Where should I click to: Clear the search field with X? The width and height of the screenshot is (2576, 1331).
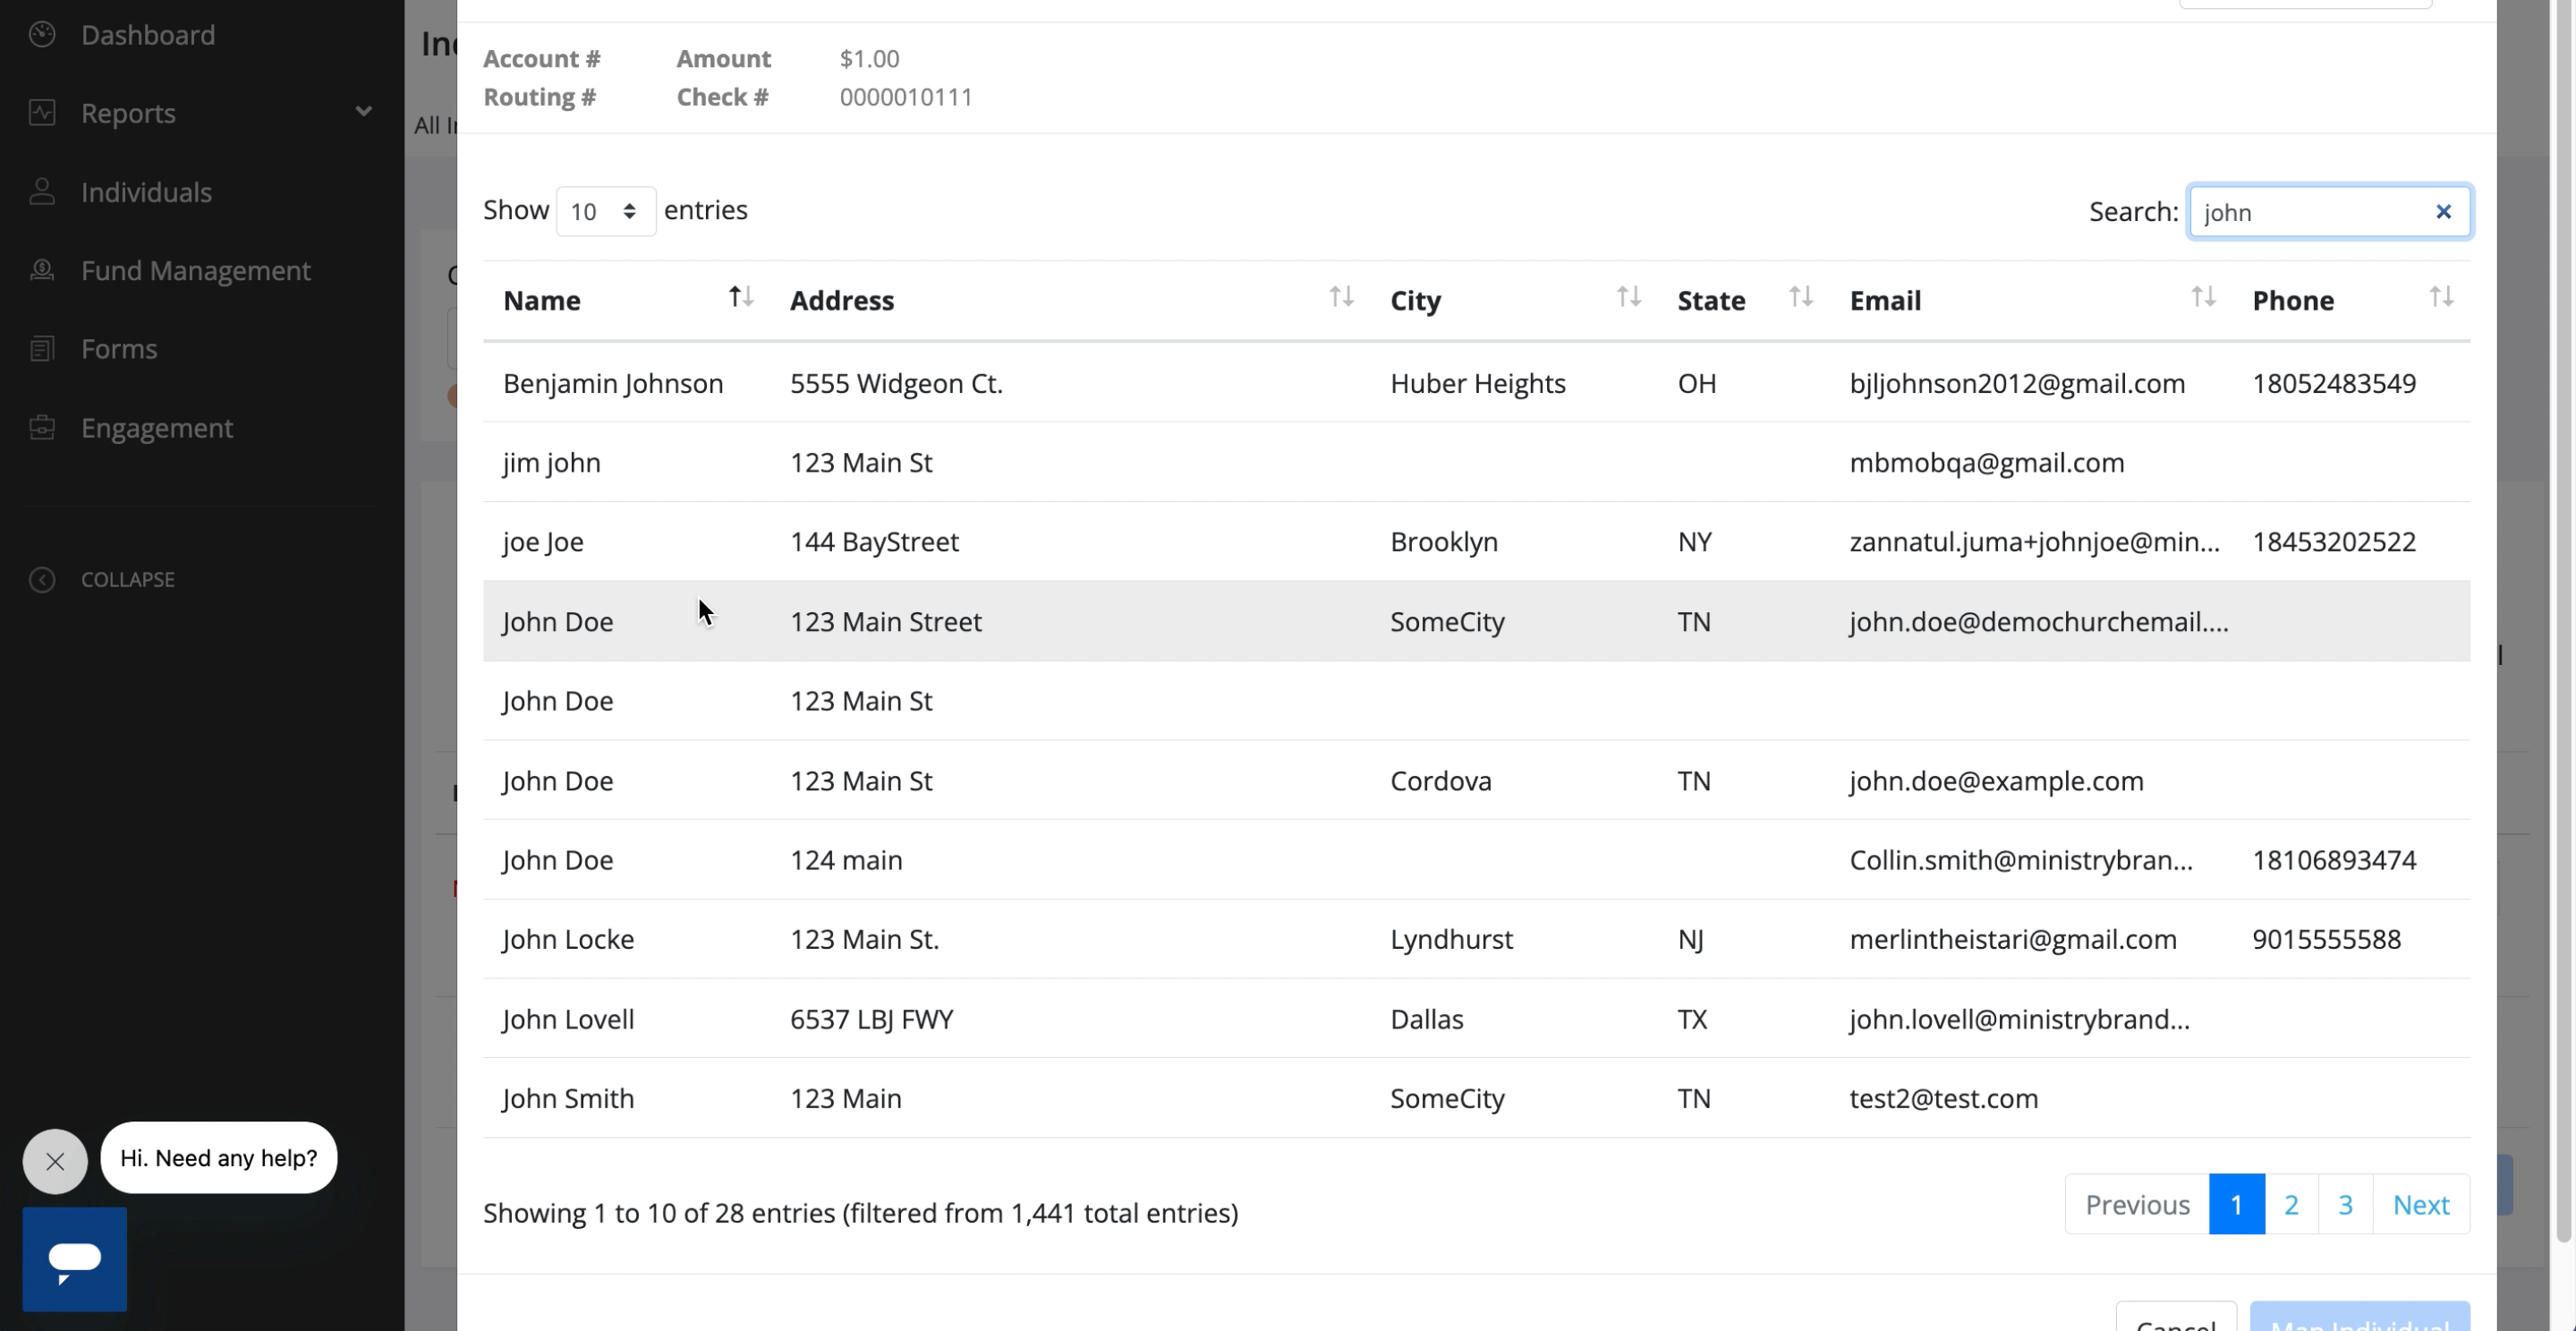click(x=2443, y=212)
